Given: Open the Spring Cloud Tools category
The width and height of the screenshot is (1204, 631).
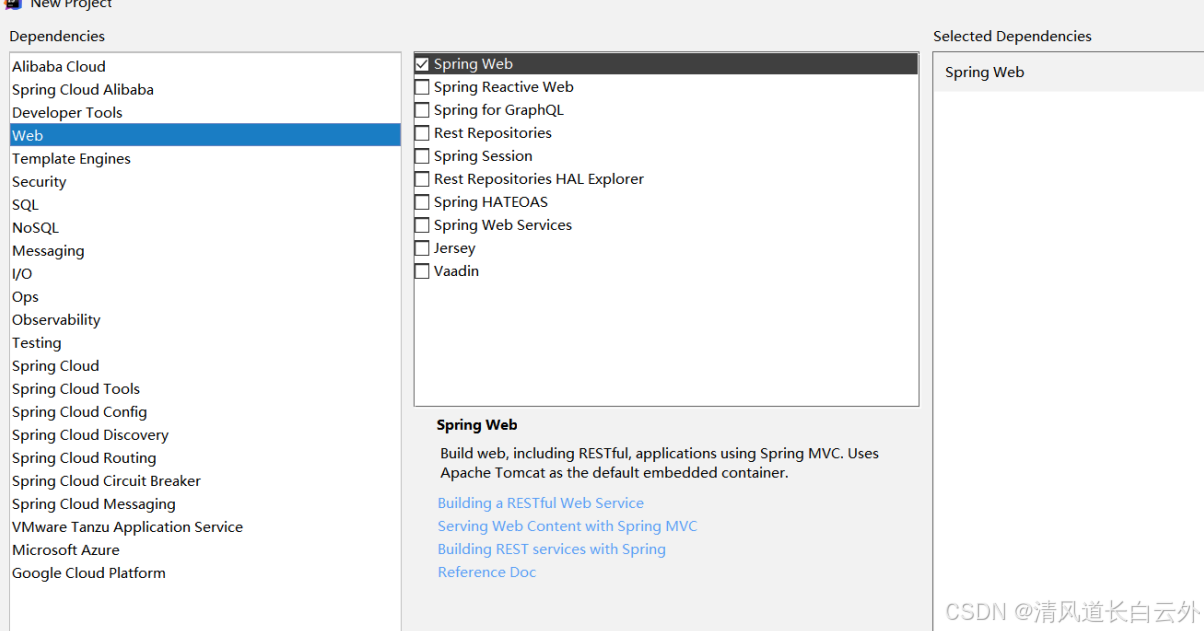Looking at the screenshot, I should point(205,388).
